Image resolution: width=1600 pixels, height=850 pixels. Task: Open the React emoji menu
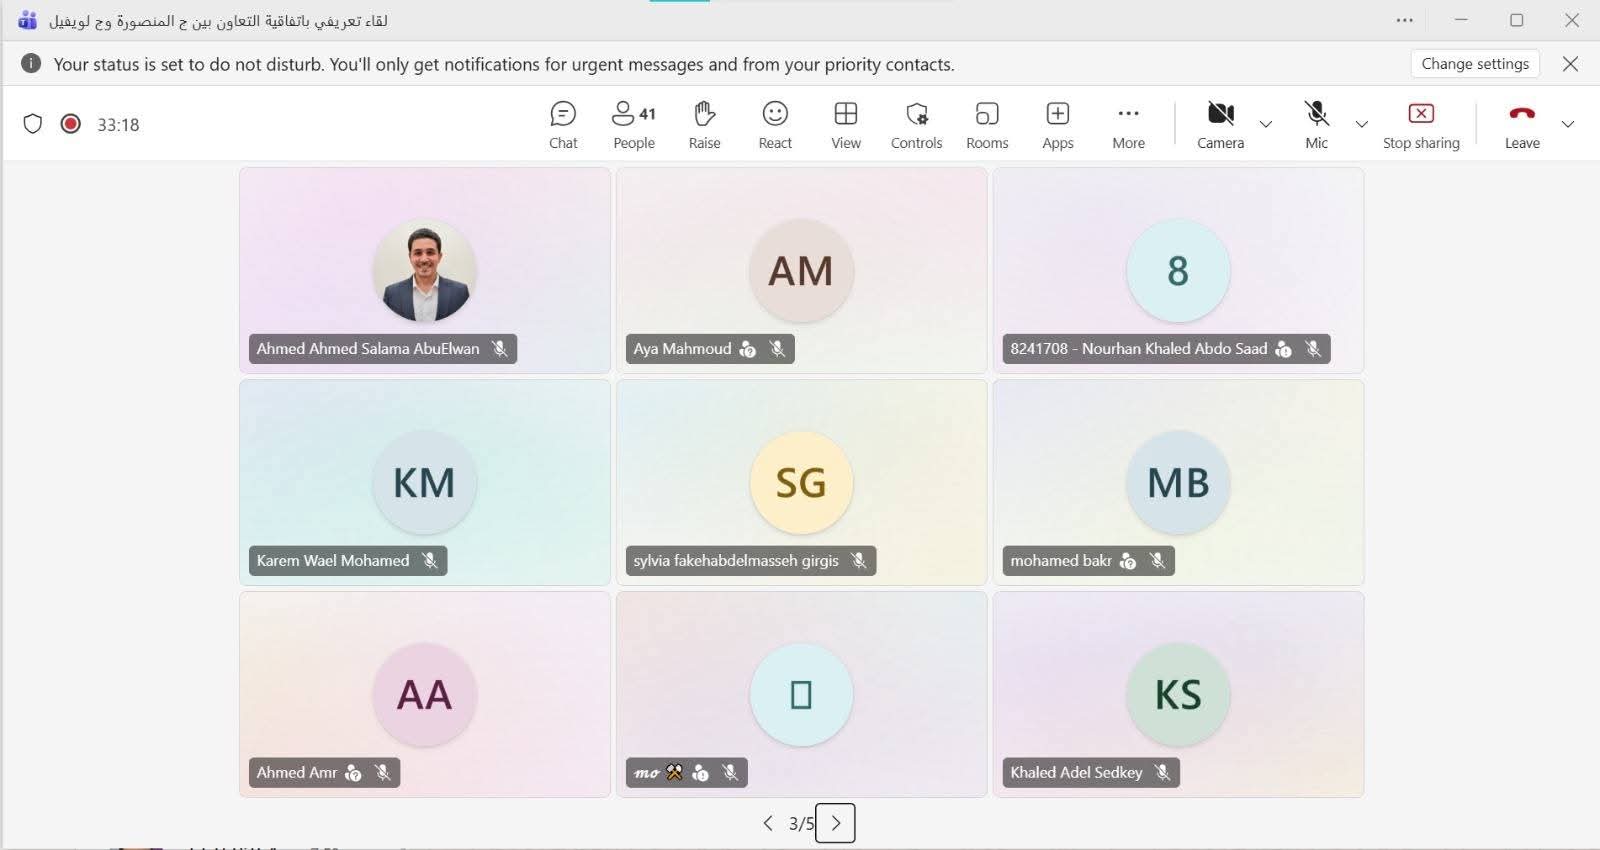point(775,125)
